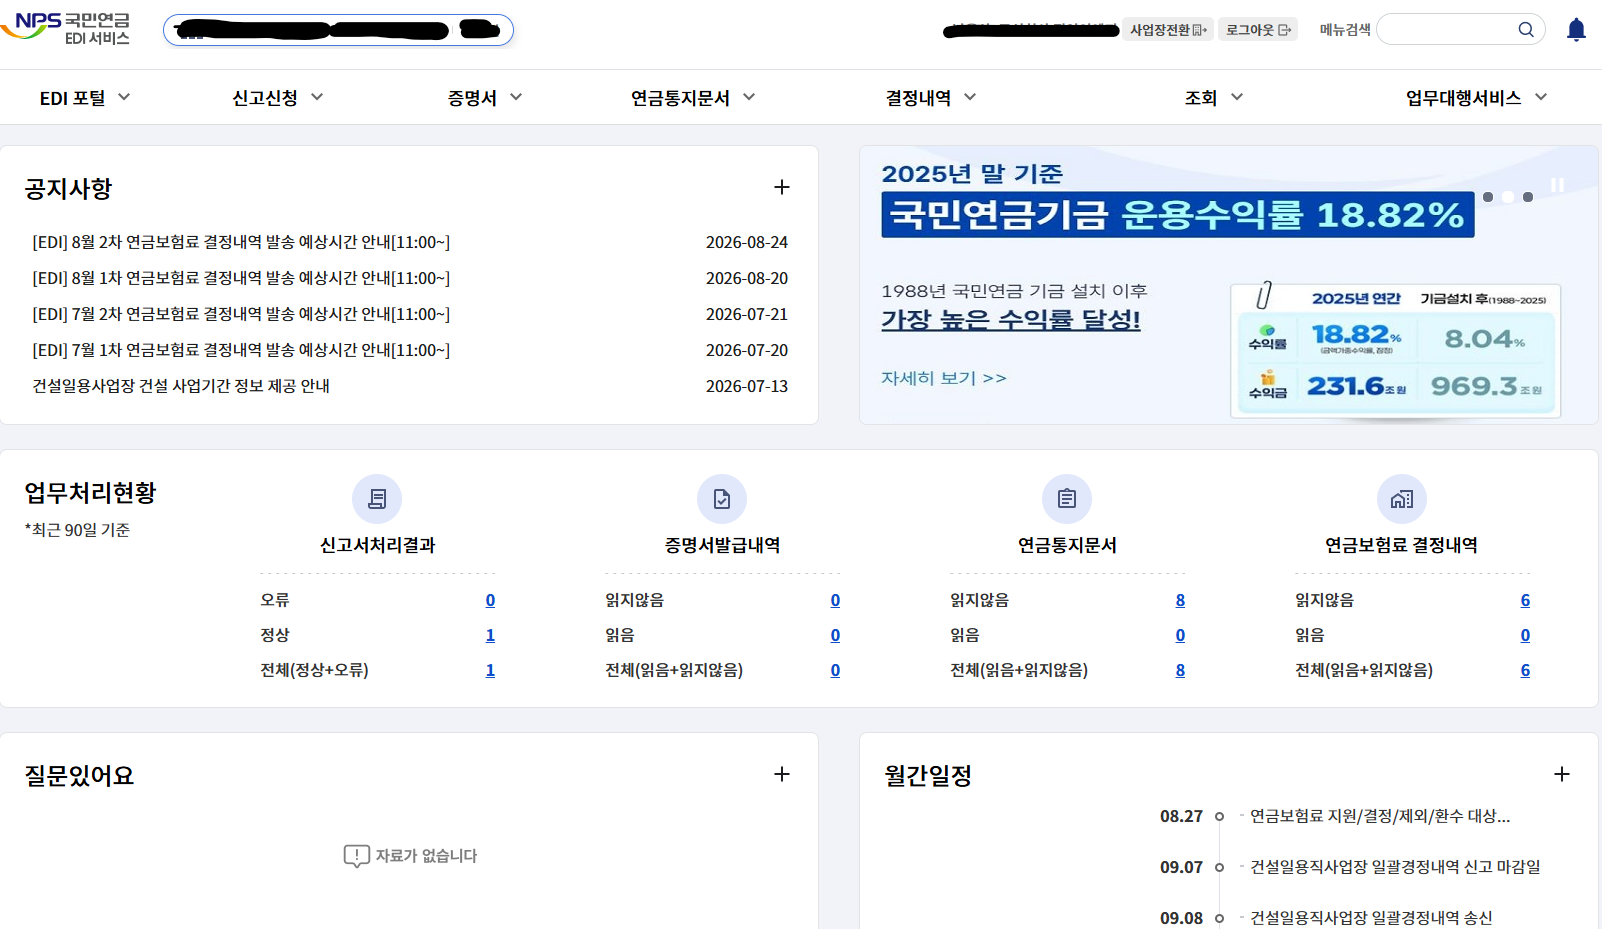Click the '신고서처리결과' column heading
The height and width of the screenshot is (929, 1602).
pyautogui.click(x=377, y=545)
